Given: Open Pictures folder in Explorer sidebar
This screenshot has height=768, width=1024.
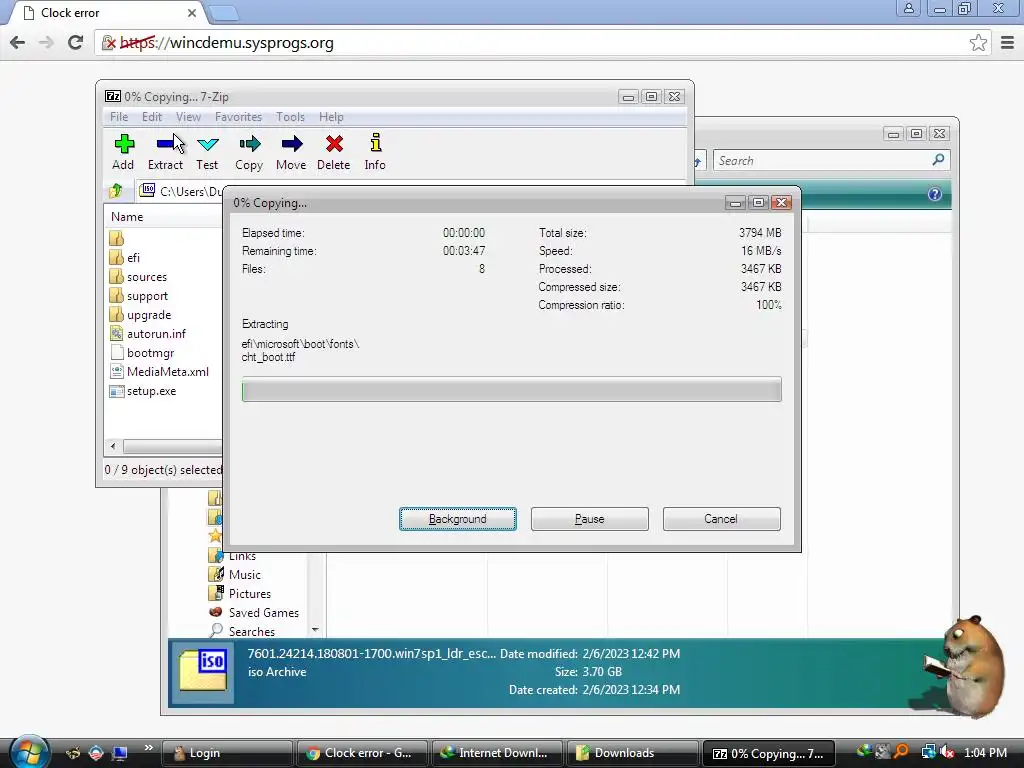Looking at the screenshot, I should coord(249,594).
